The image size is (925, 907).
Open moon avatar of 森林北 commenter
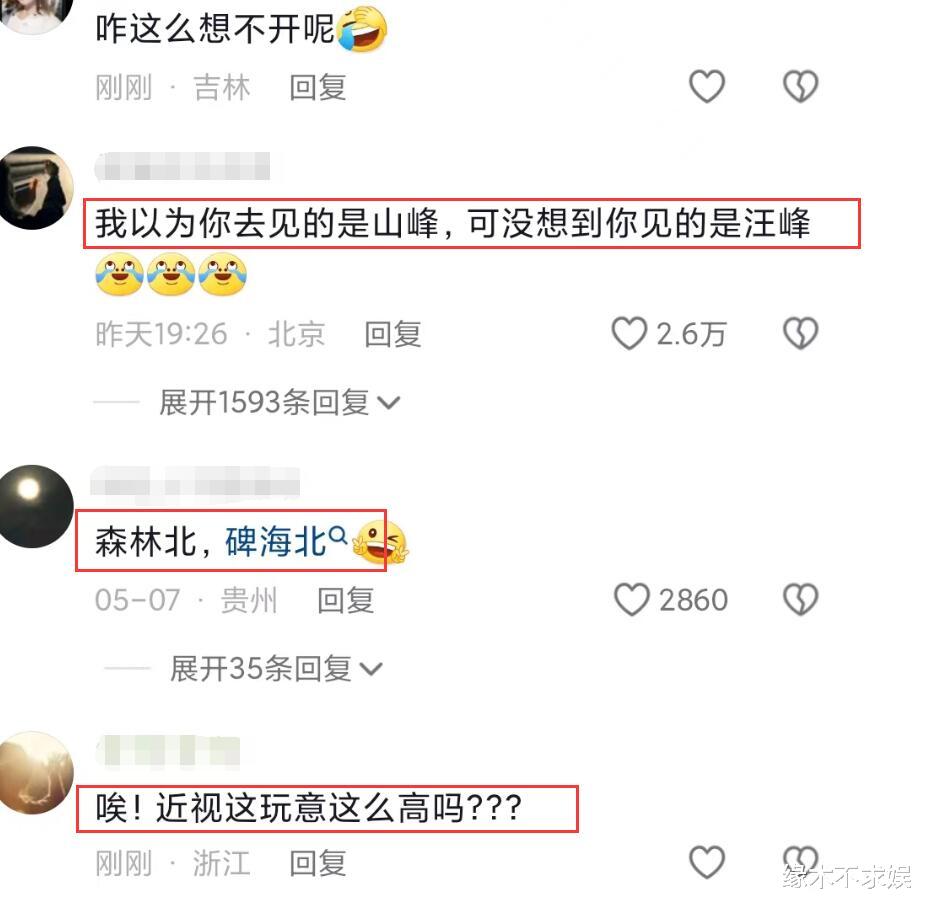34,506
